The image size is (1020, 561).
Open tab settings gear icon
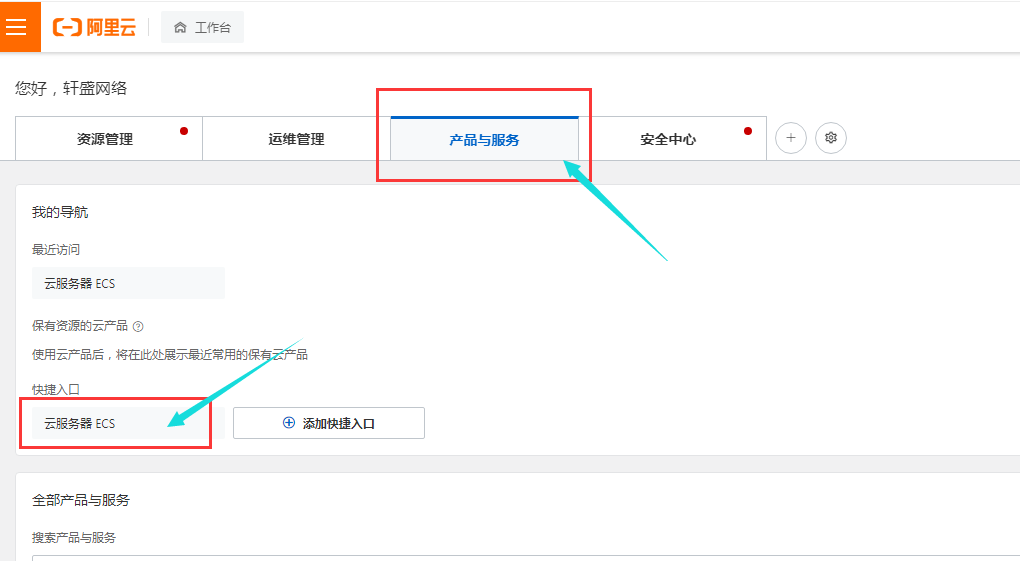[x=831, y=138]
